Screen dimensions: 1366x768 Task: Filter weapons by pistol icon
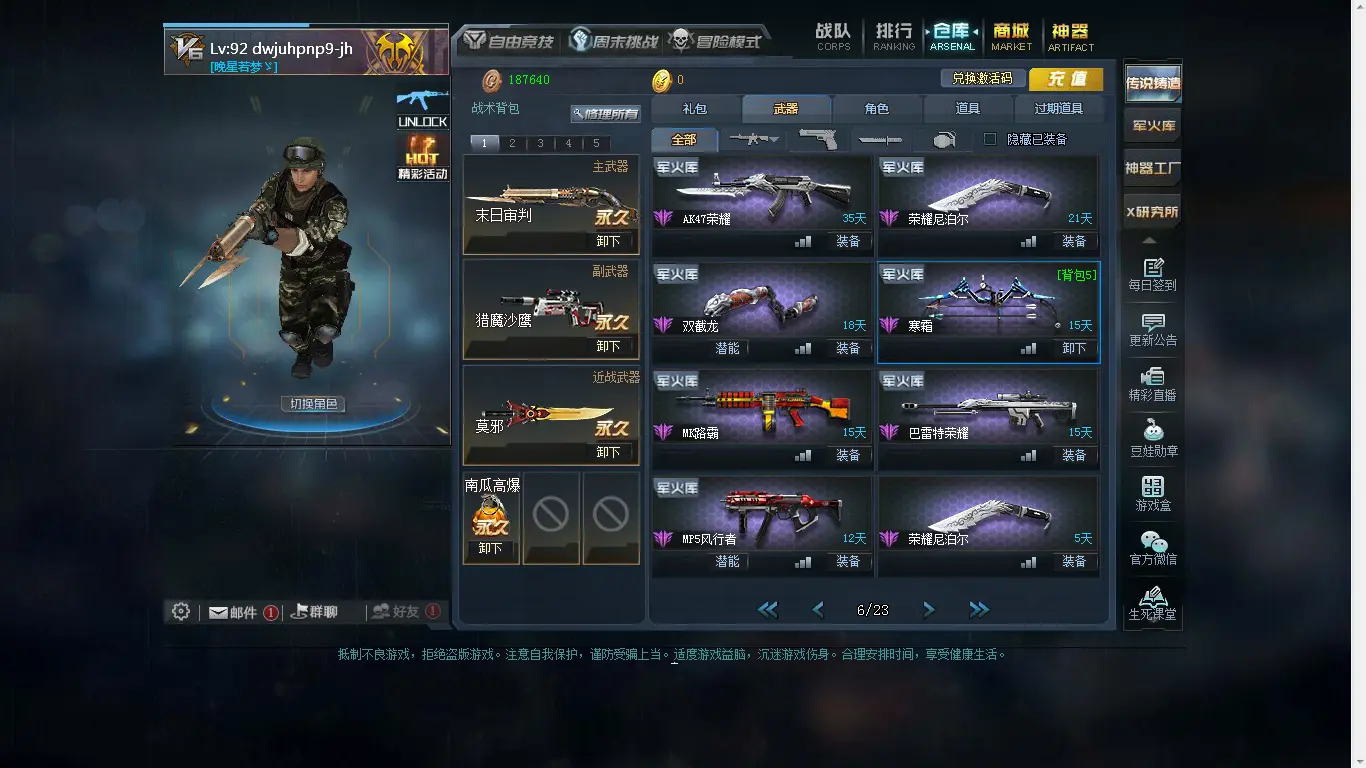818,140
